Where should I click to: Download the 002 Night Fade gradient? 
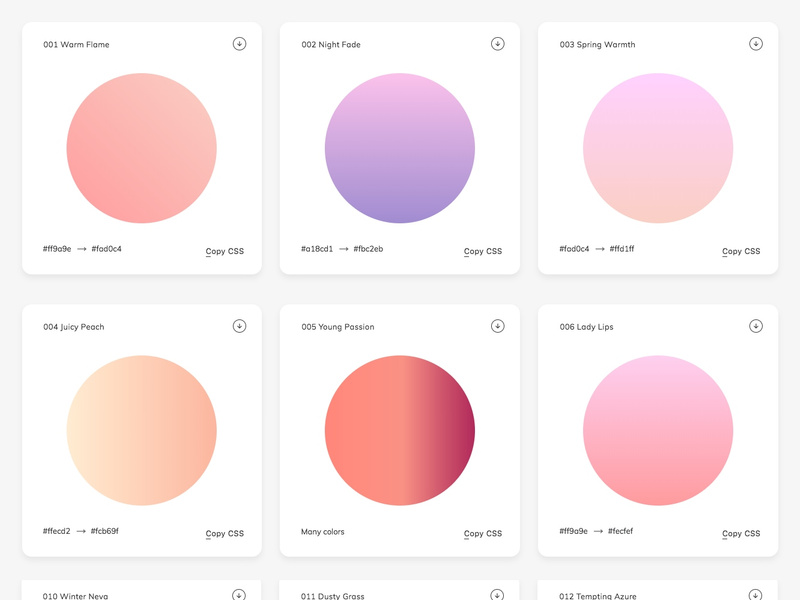click(x=497, y=44)
